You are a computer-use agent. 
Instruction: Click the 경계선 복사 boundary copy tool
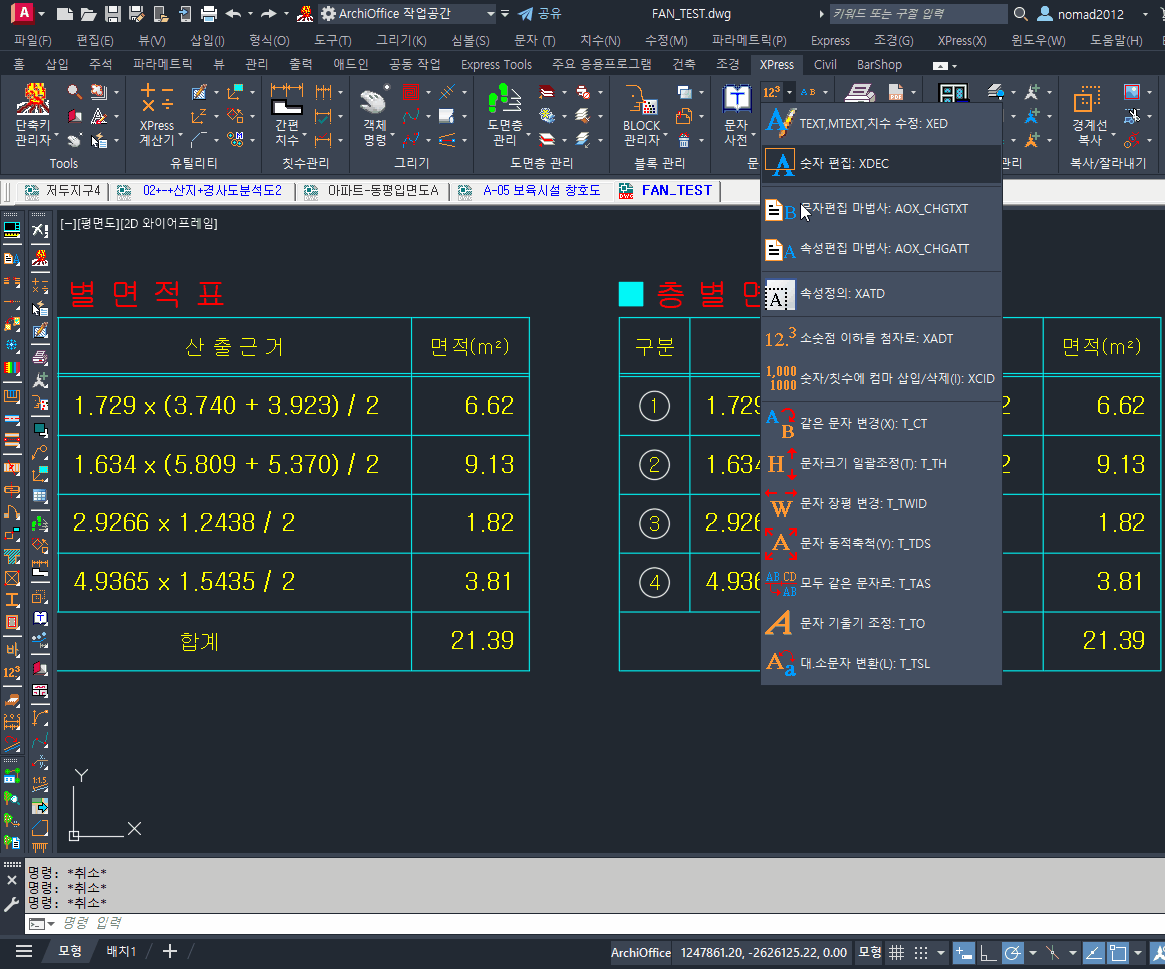coord(1089,114)
